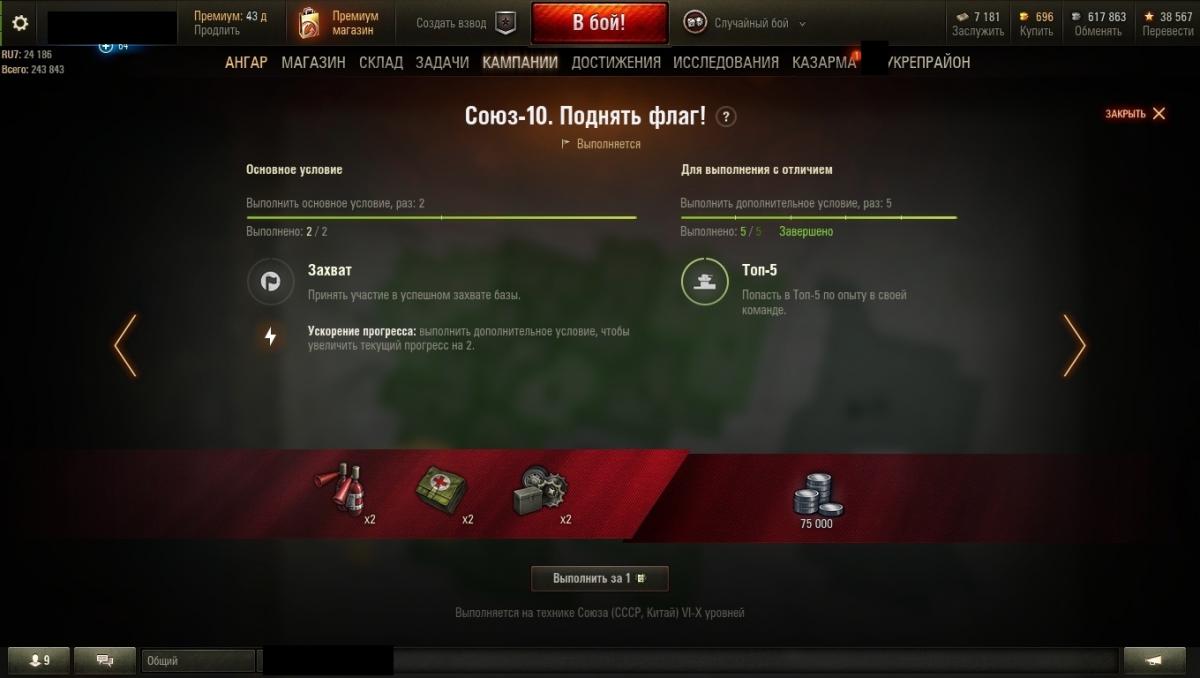Open the mission help question mark
Screen dimensions: 1200x678
pyautogui.click(x=726, y=116)
